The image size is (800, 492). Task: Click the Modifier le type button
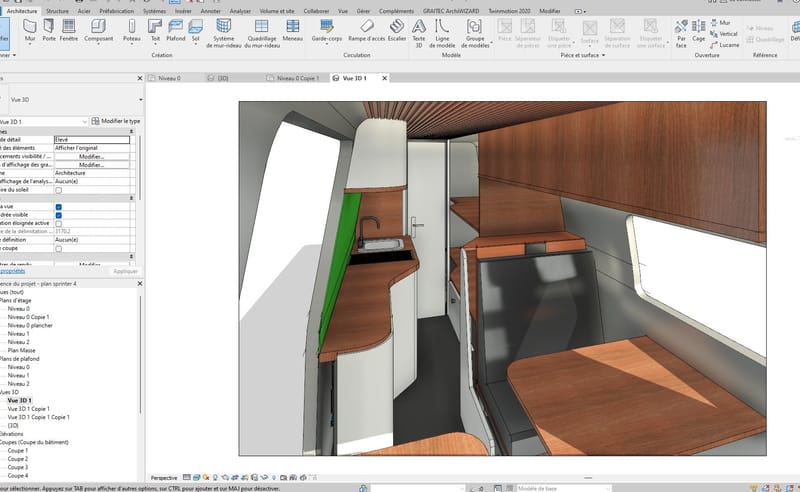(116, 121)
